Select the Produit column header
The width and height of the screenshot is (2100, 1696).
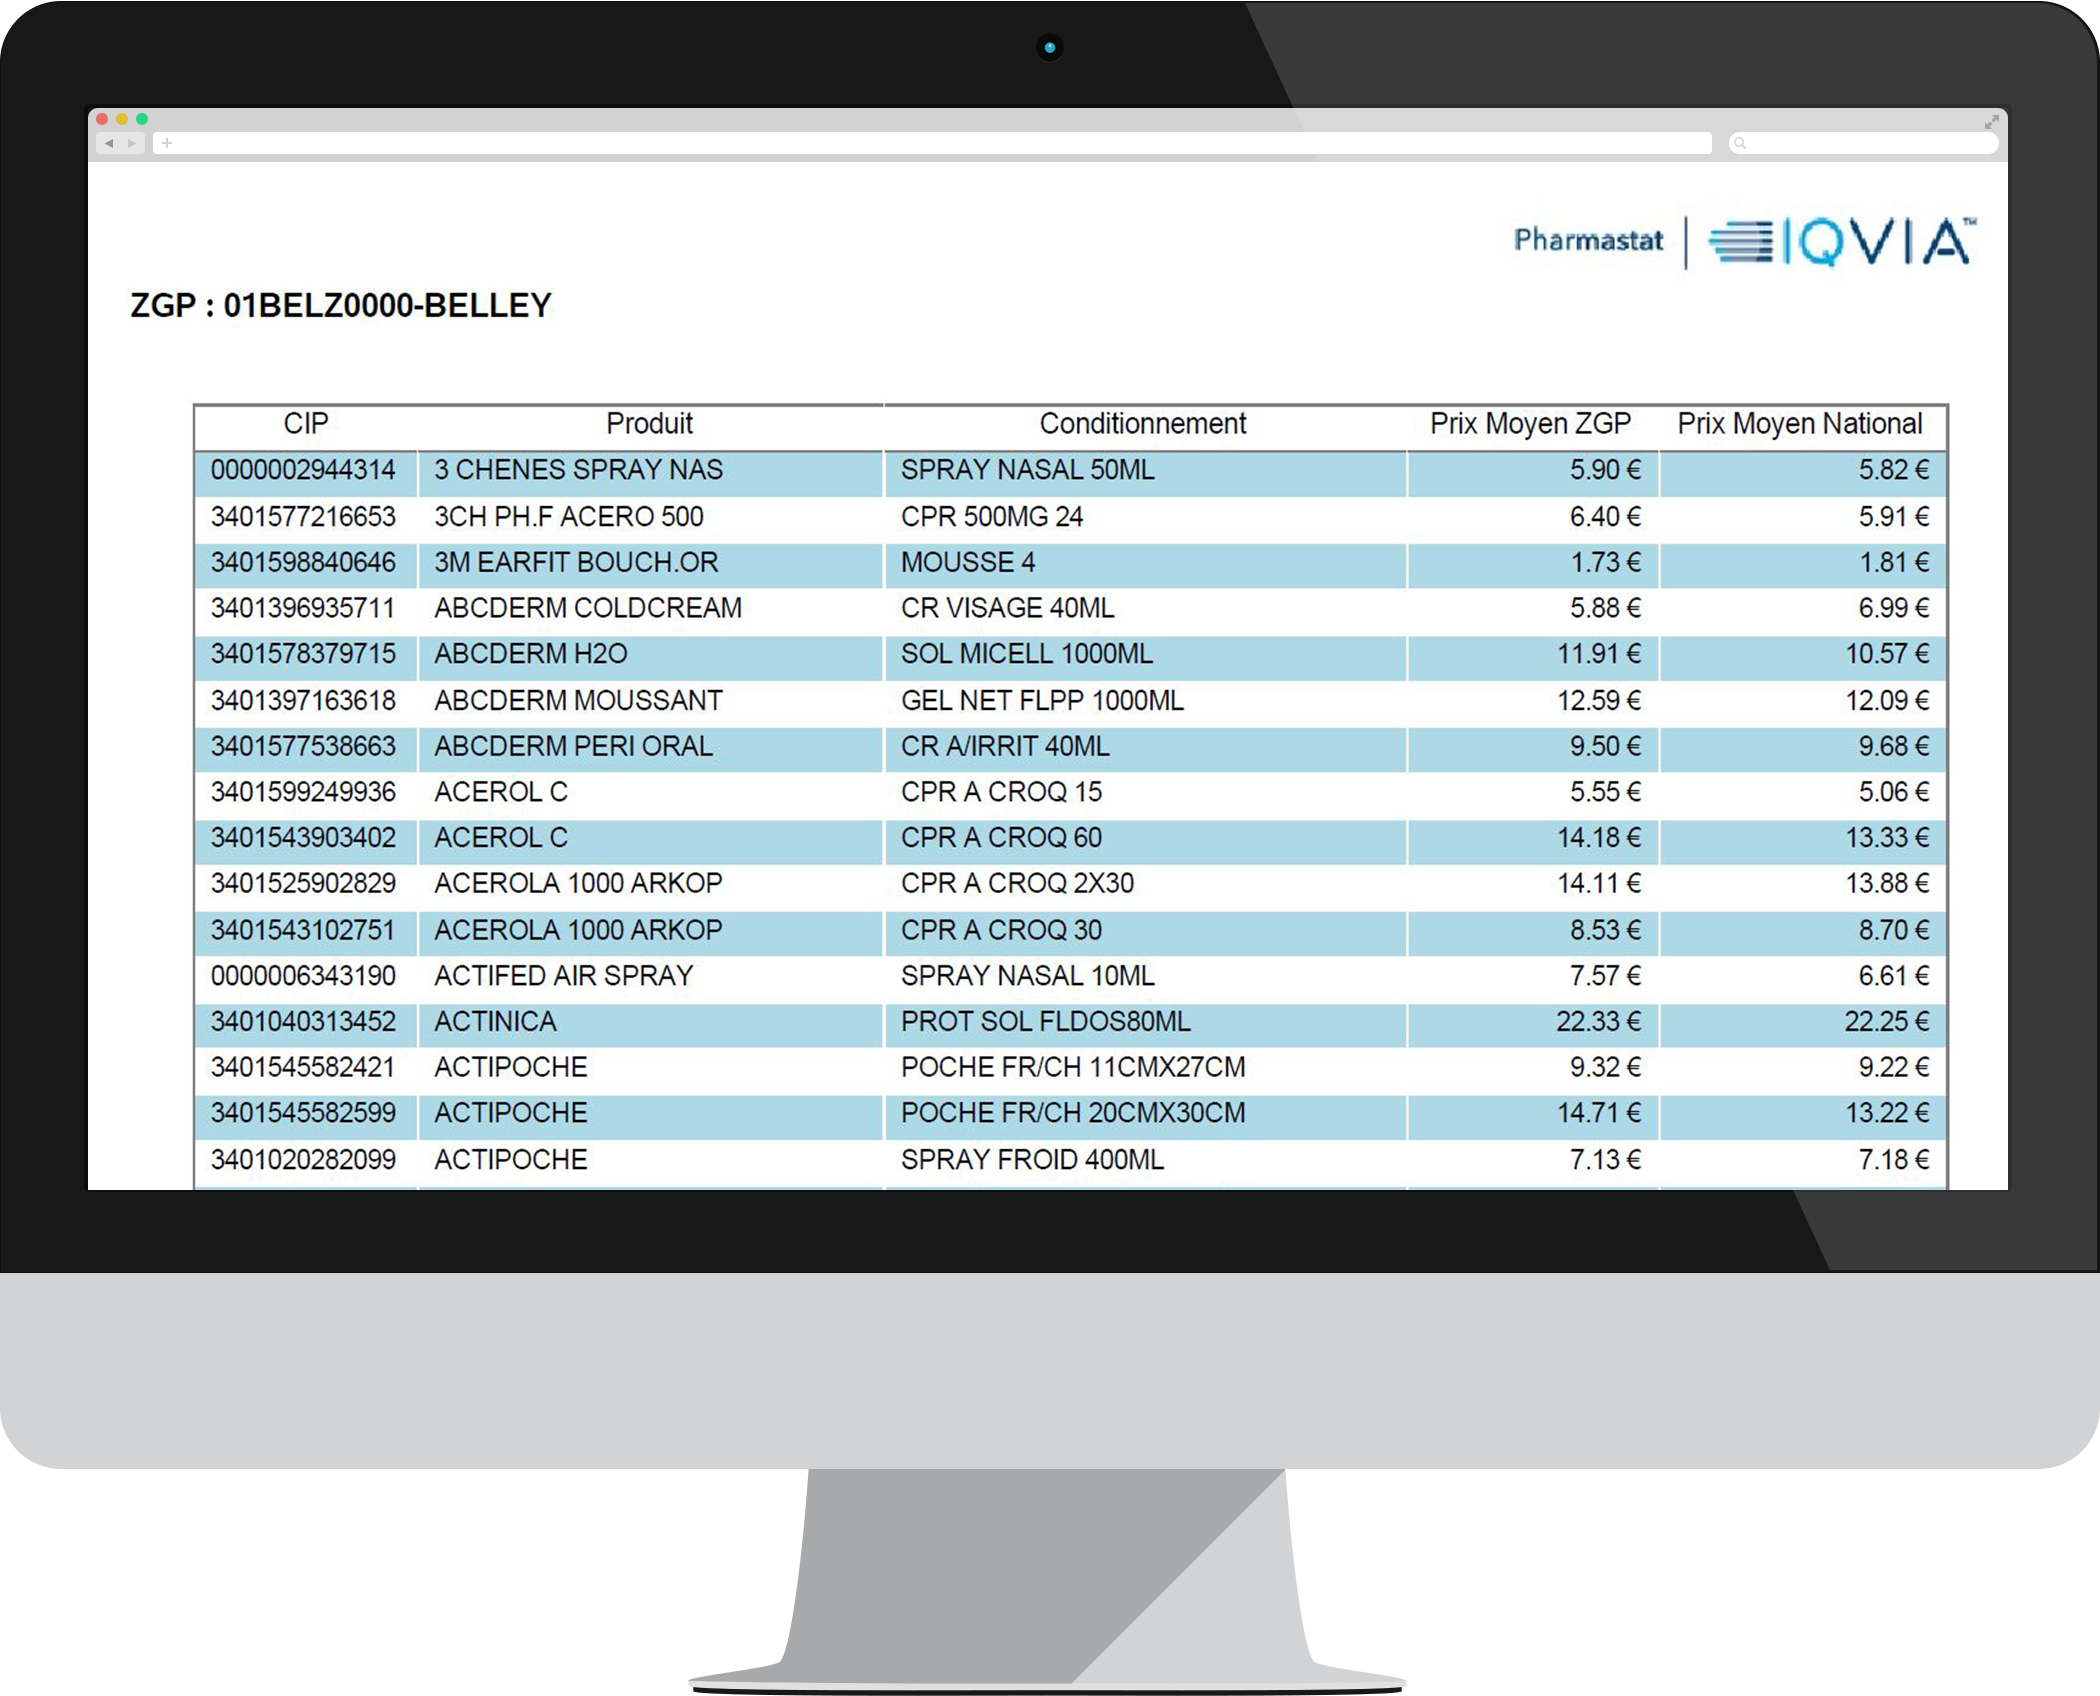649,424
